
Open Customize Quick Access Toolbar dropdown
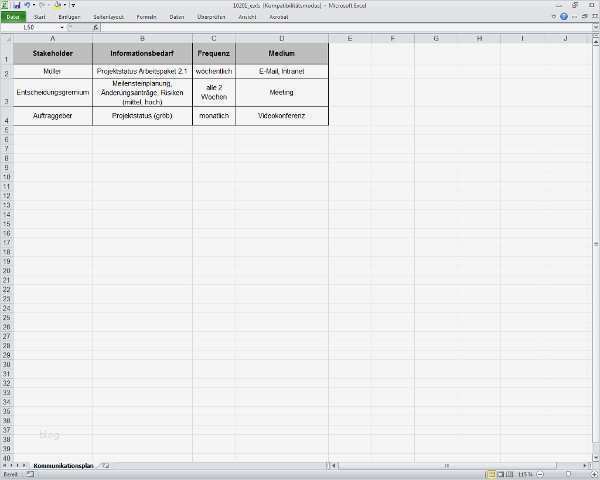73,5
